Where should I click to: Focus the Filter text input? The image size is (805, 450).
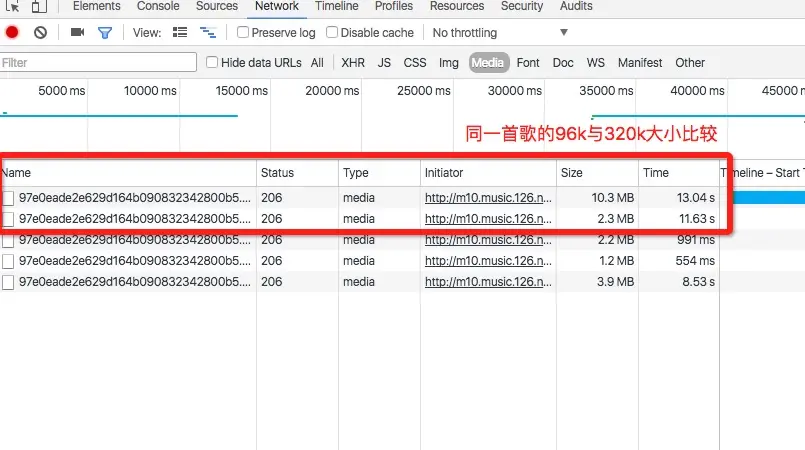click(98, 63)
